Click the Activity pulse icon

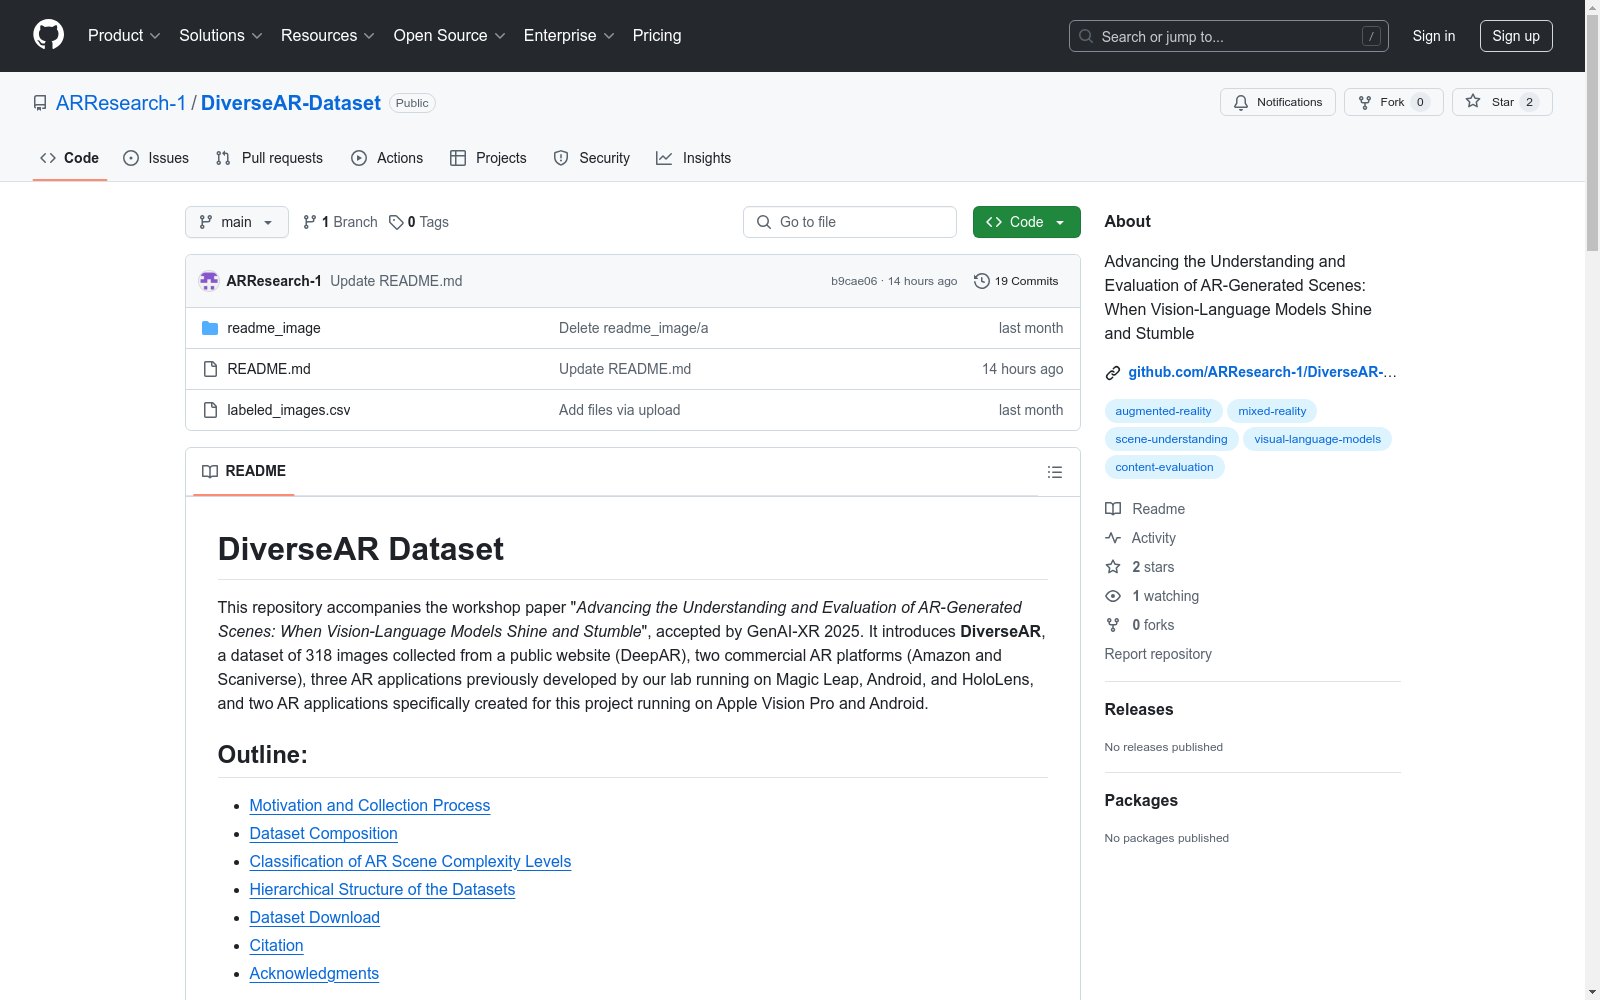(1113, 538)
